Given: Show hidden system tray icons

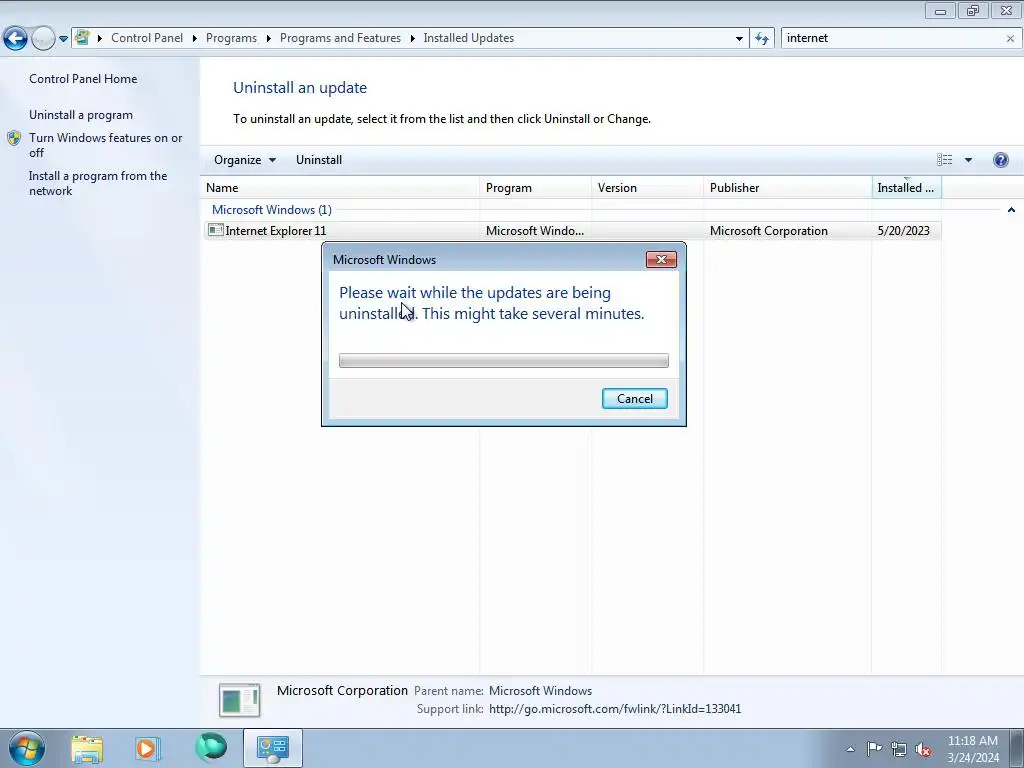Looking at the screenshot, I should [x=850, y=749].
